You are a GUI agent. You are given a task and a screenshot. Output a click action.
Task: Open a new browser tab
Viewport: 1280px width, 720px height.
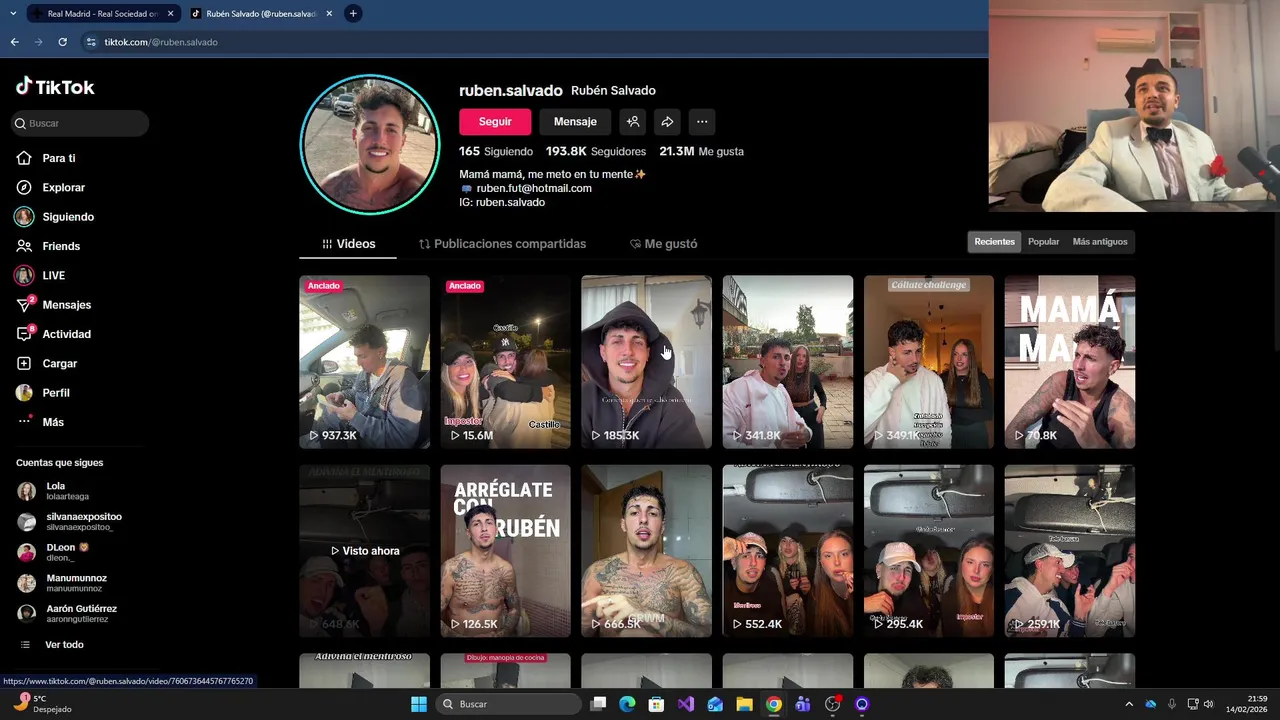[353, 14]
